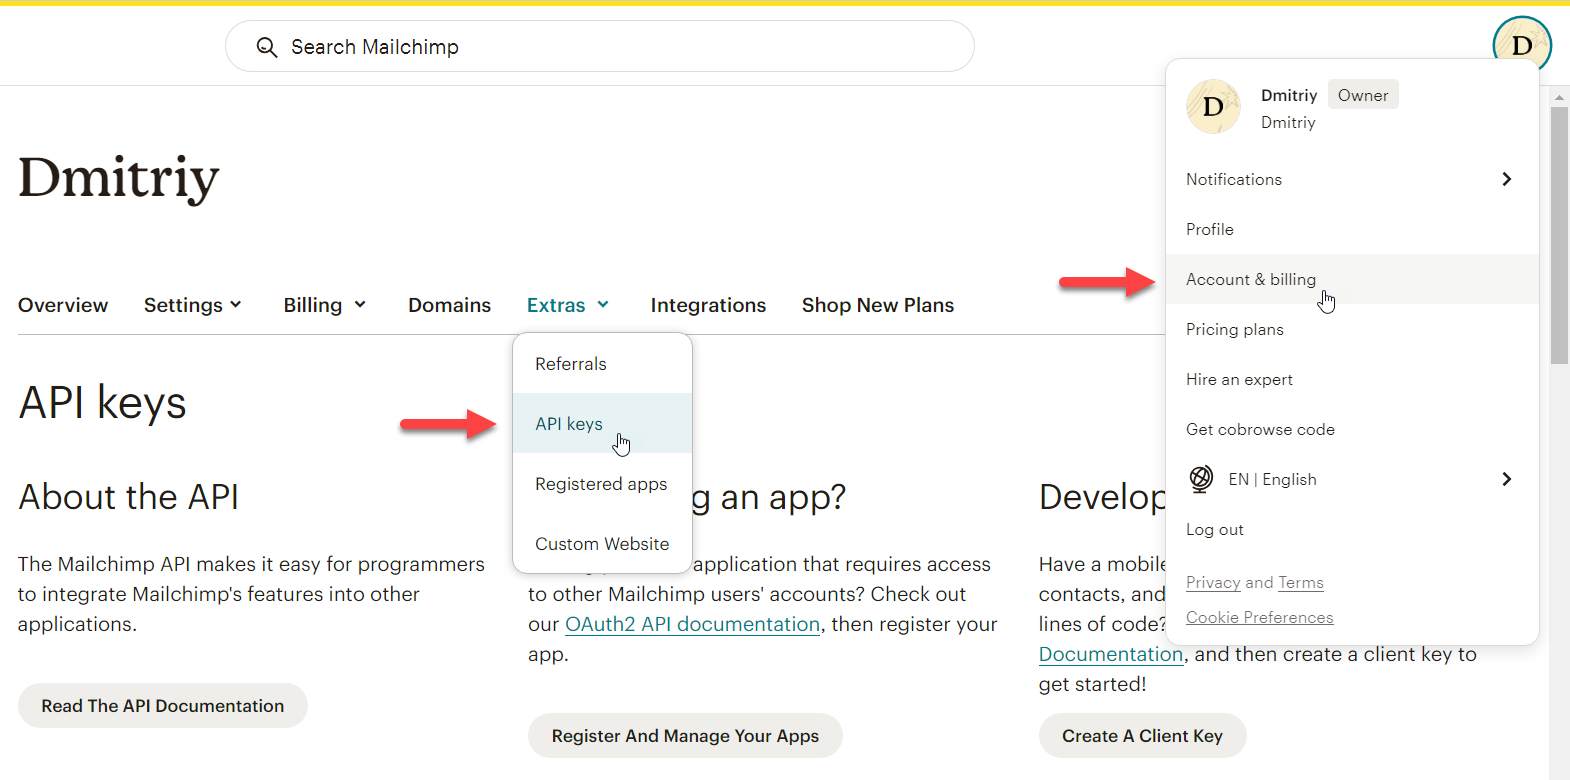Screen dimensions: 1570x780
Task: Open the Documentation link in Develop section
Action: click(x=1111, y=654)
